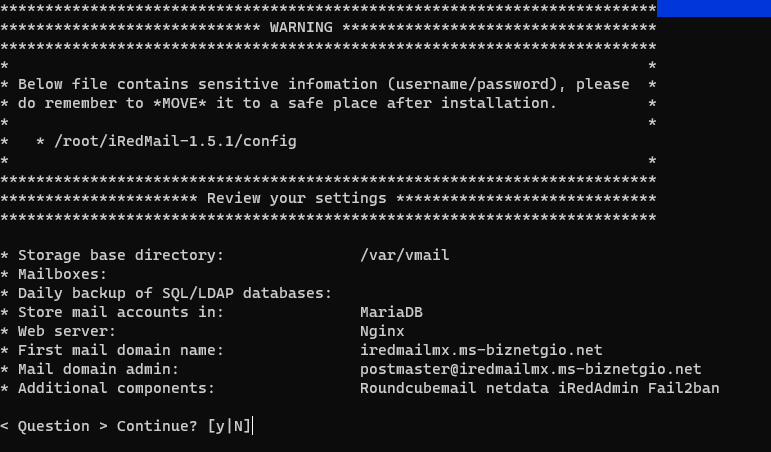Click the MariaDB value

[x=391, y=312]
